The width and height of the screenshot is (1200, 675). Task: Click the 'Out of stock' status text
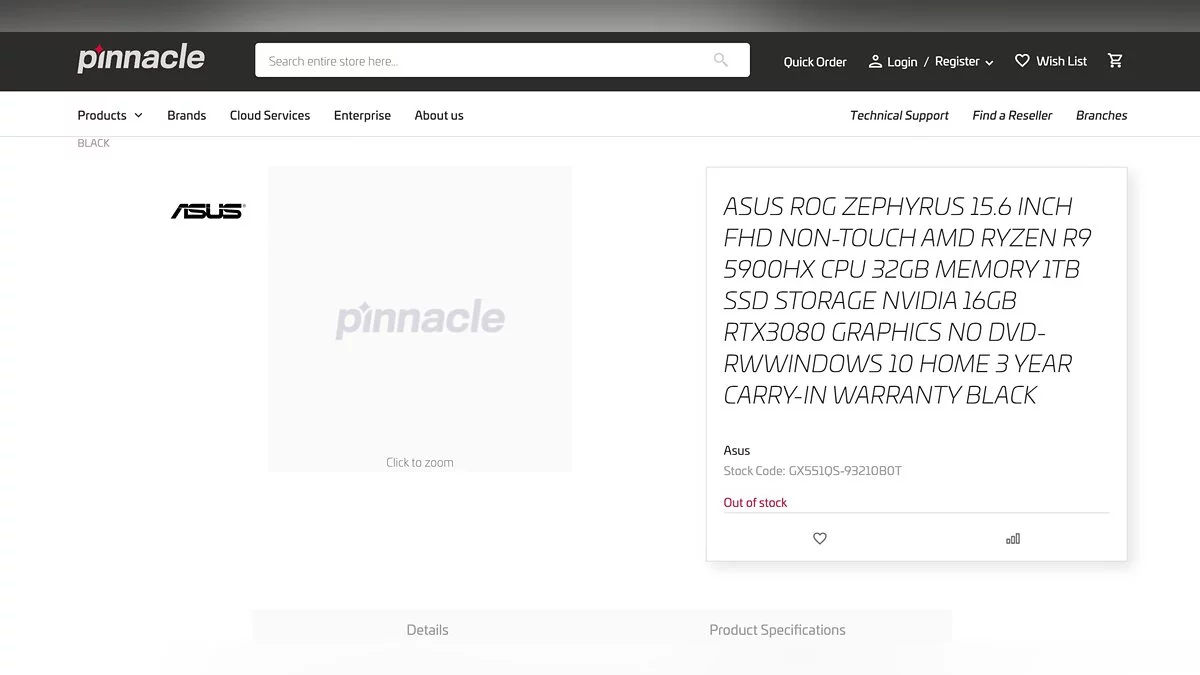(755, 503)
